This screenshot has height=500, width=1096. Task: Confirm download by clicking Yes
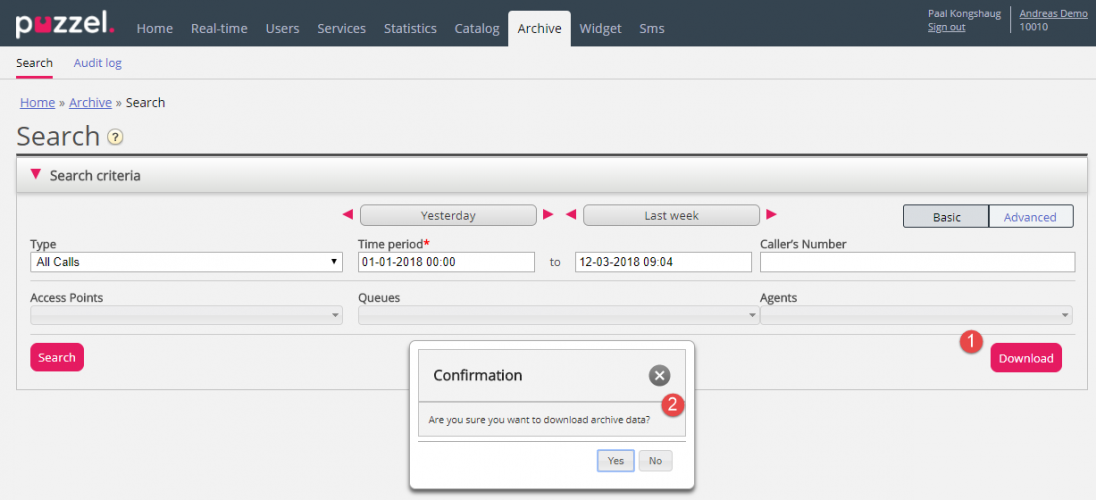tap(615, 461)
